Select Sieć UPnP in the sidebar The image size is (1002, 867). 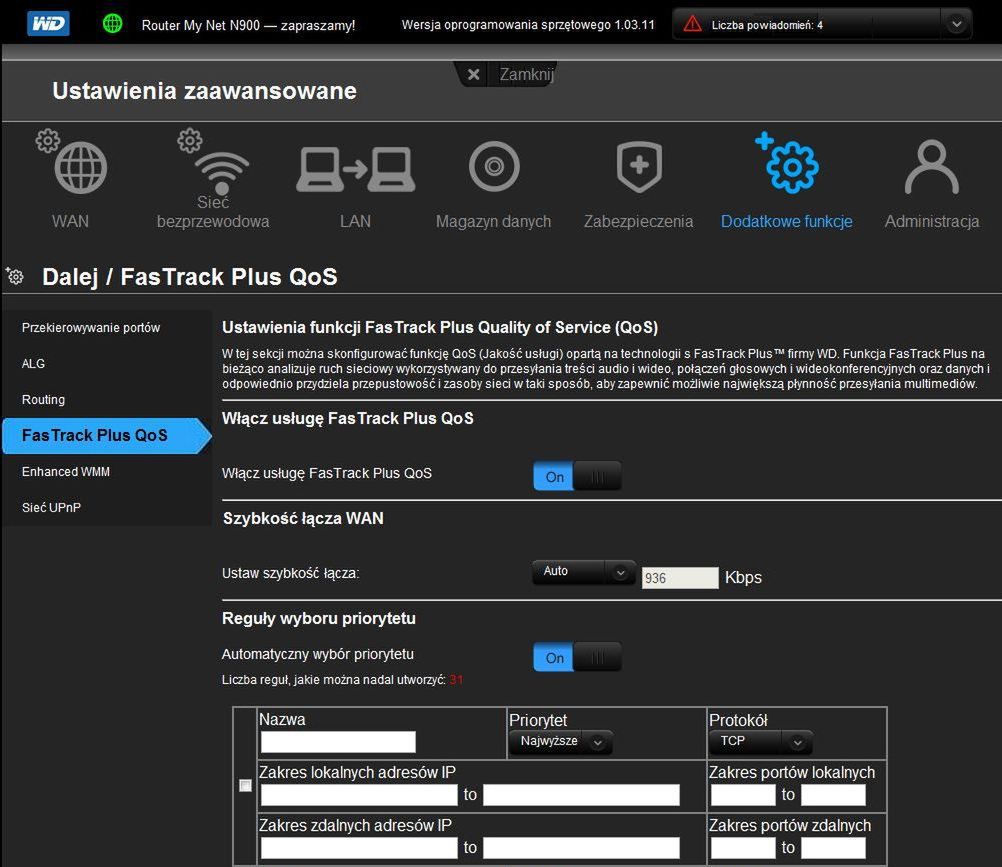pyautogui.click(x=51, y=507)
